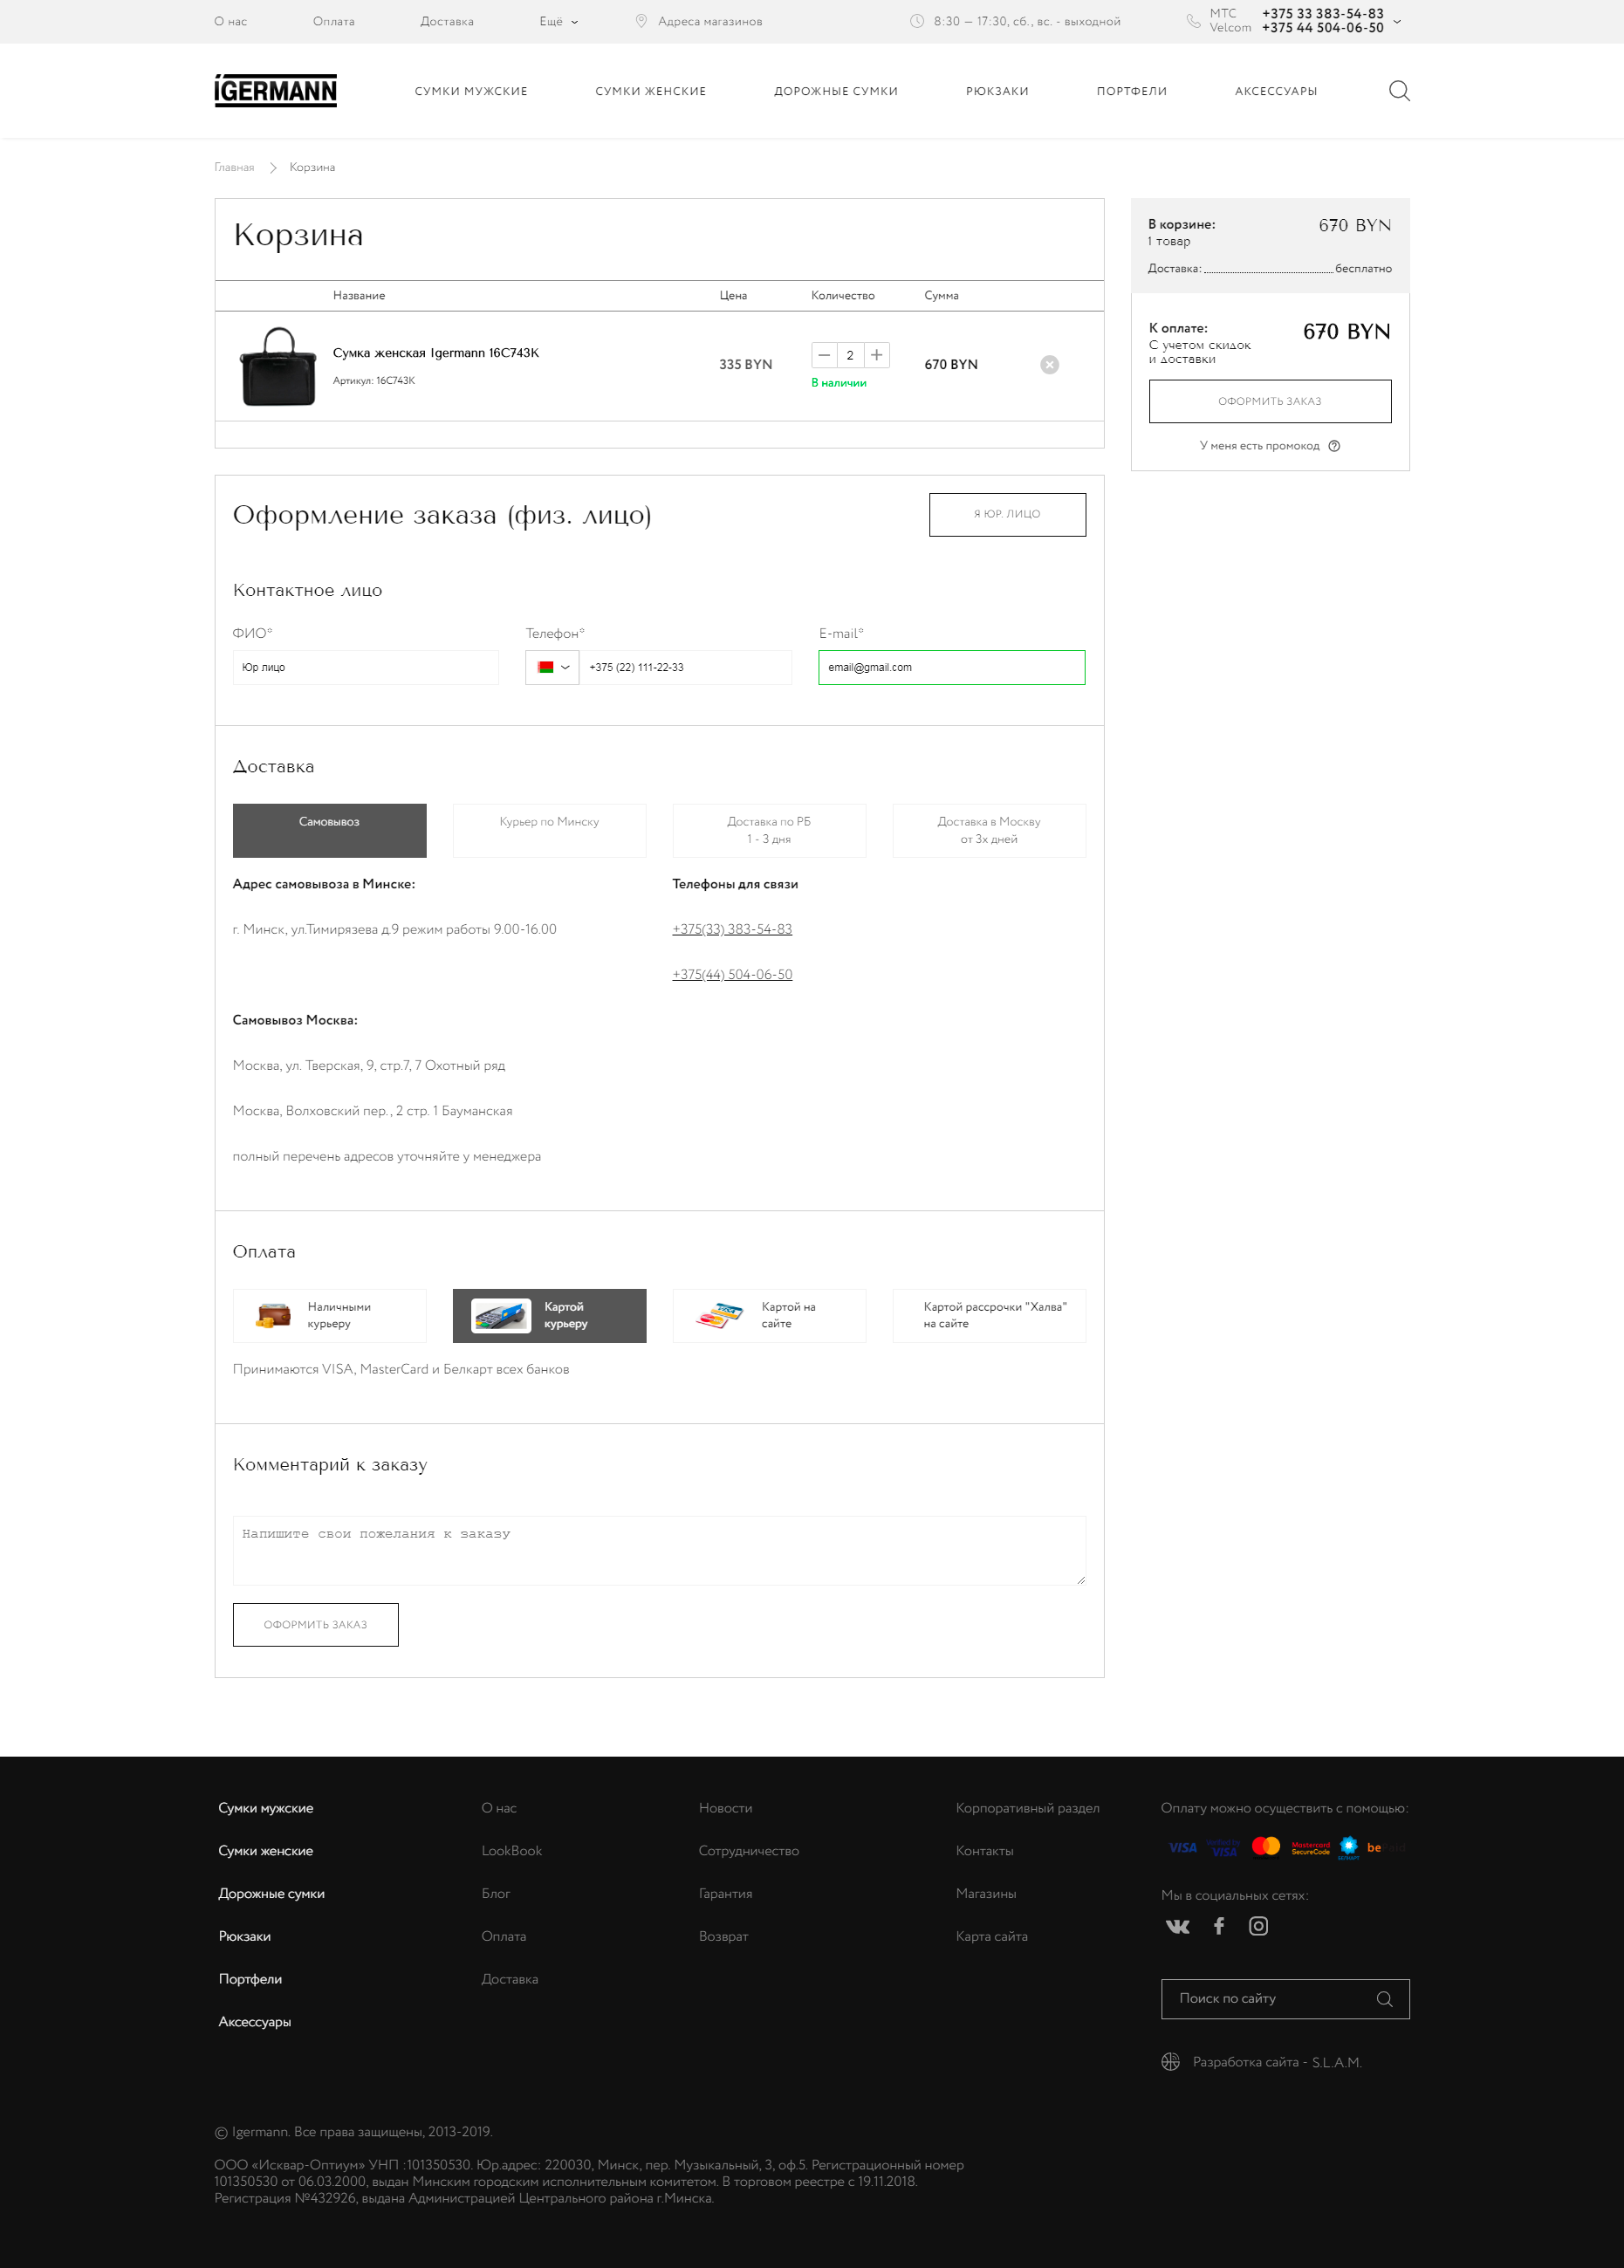Click the plus icon to increase quantity

pos(876,355)
